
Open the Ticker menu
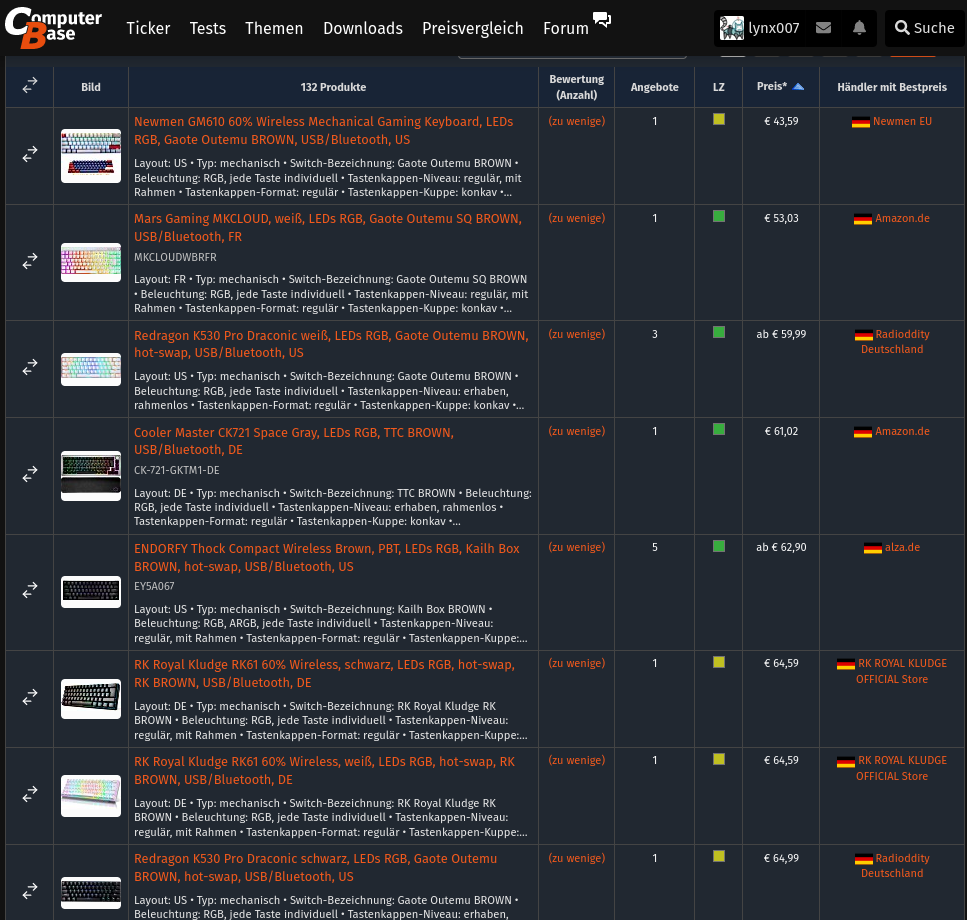(148, 28)
